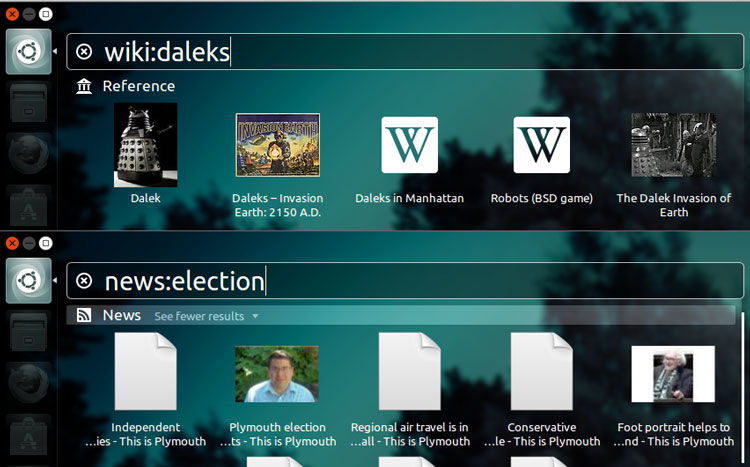Click the Plymouth election result caption
The image size is (750, 467).
click(x=277, y=434)
